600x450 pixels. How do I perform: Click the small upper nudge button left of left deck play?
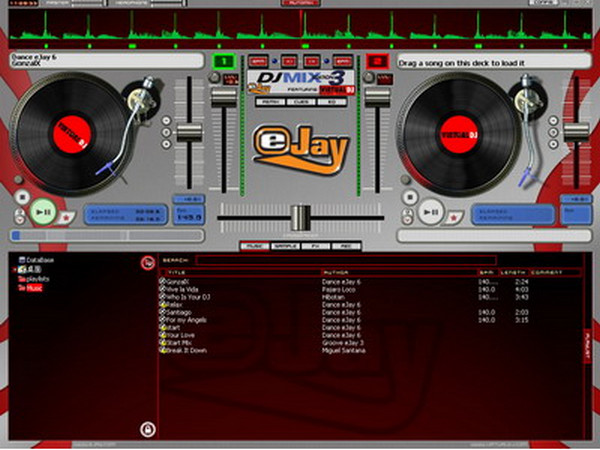coord(20,212)
